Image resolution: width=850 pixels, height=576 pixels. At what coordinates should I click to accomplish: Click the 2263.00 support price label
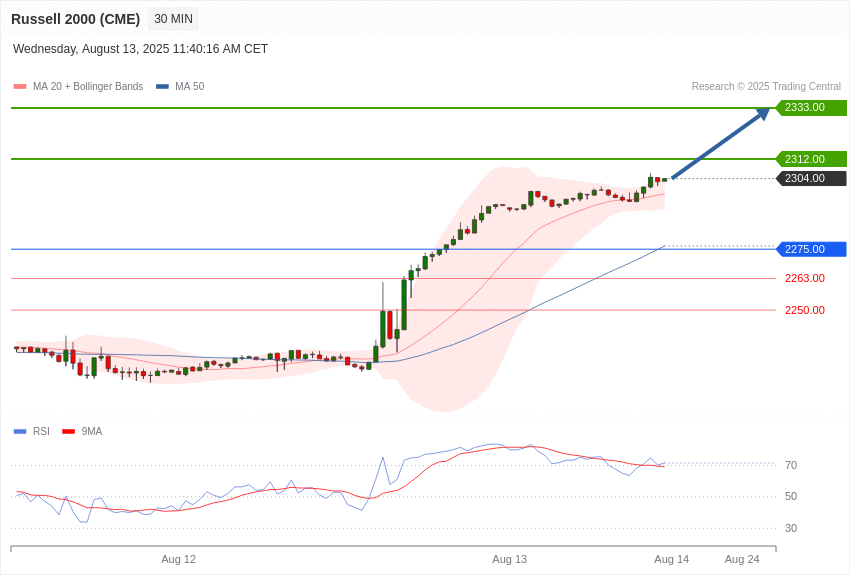pyautogui.click(x=805, y=279)
